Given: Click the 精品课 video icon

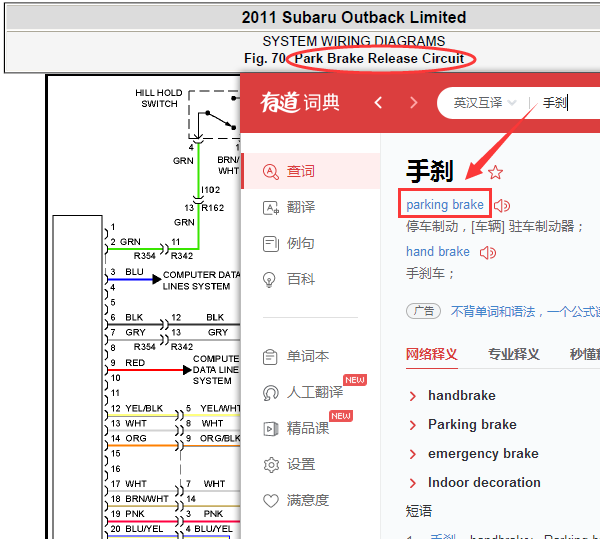Looking at the screenshot, I should [271, 429].
